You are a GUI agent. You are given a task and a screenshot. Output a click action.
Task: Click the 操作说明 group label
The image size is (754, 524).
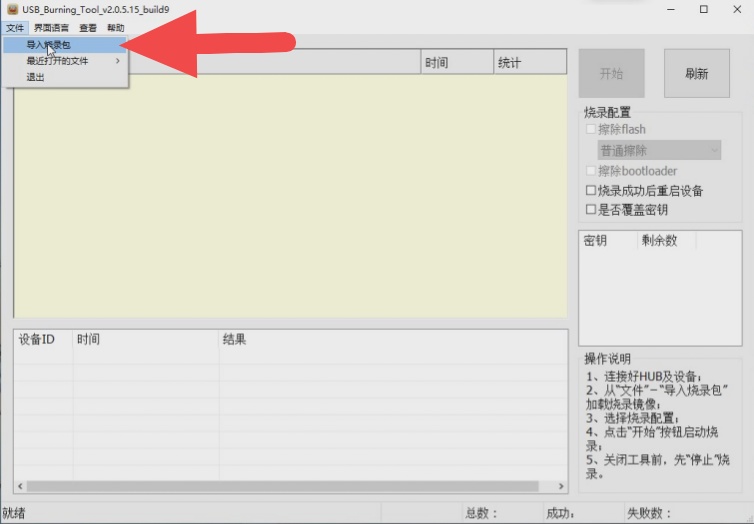(x=607, y=359)
